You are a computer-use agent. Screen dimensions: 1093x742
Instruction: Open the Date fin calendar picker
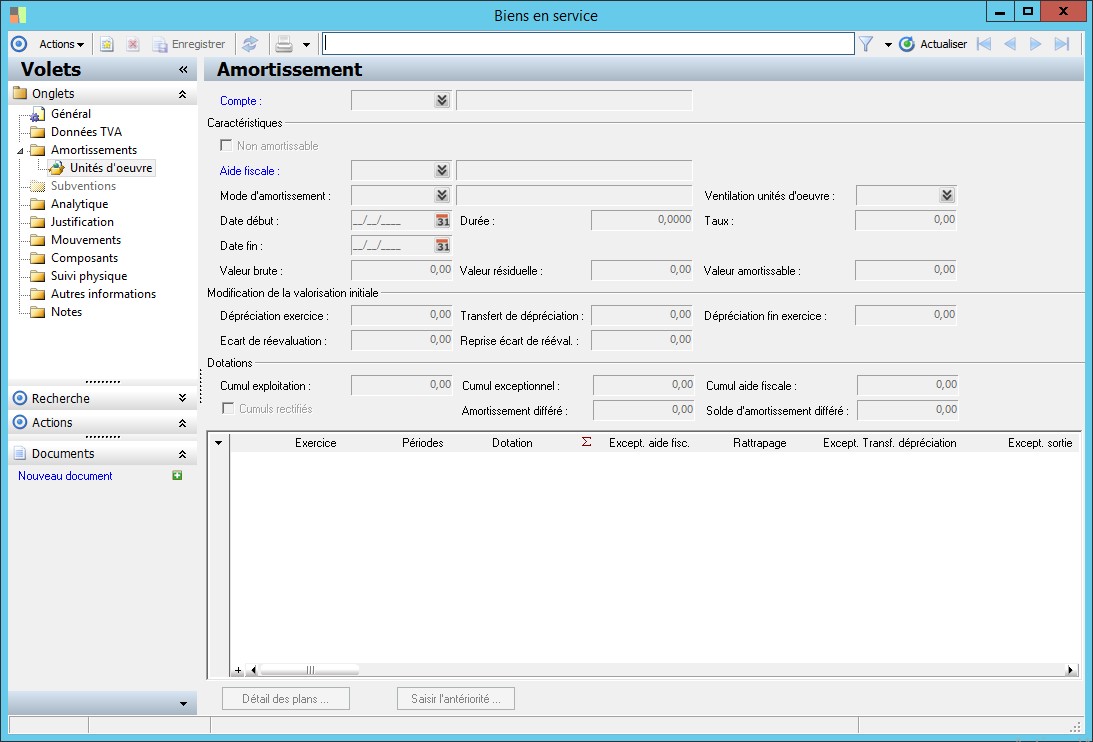pyautogui.click(x=443, y=245)
